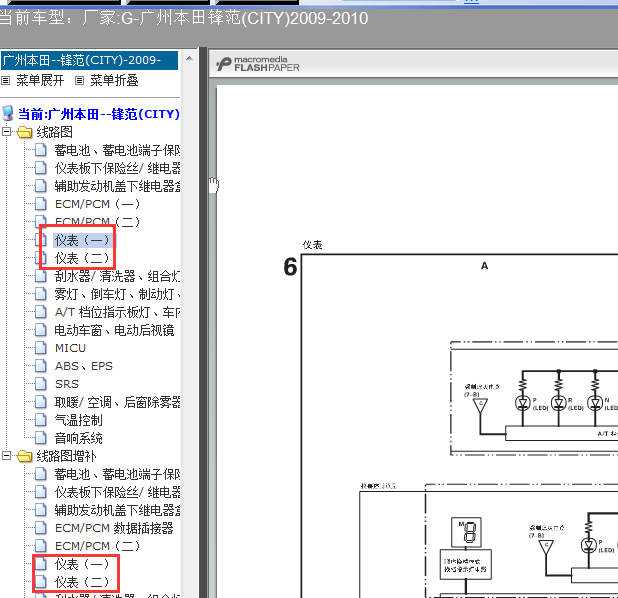Viewport: 618px width, 598px height.
Task: Open 仪表（二）under 线路图增补
Action: [82, 582]
